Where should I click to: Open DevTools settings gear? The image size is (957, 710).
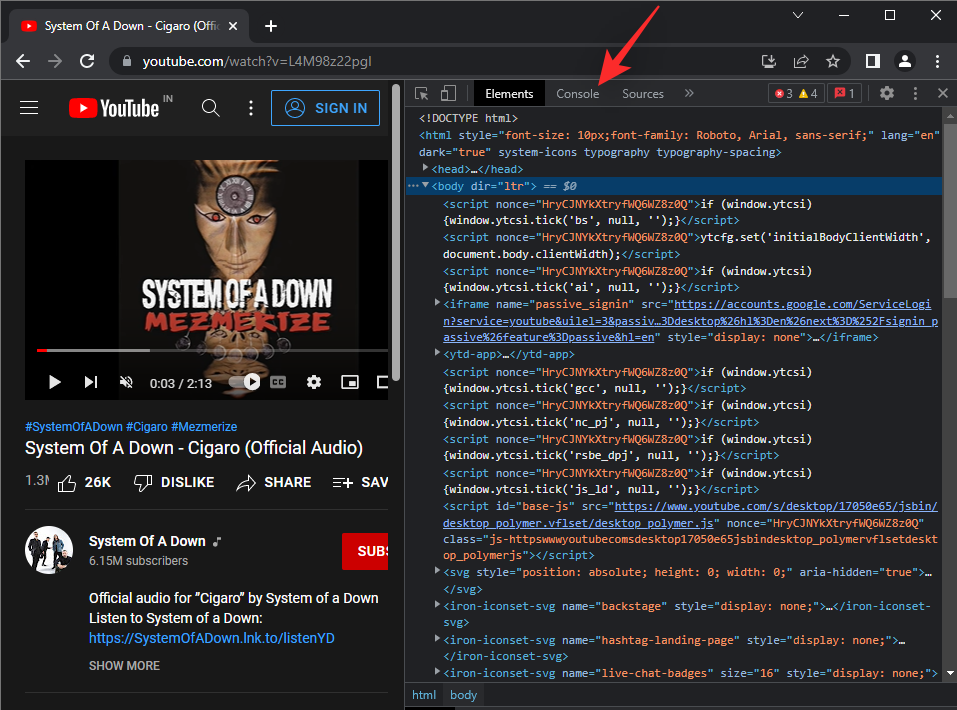[x=887, y=93]
